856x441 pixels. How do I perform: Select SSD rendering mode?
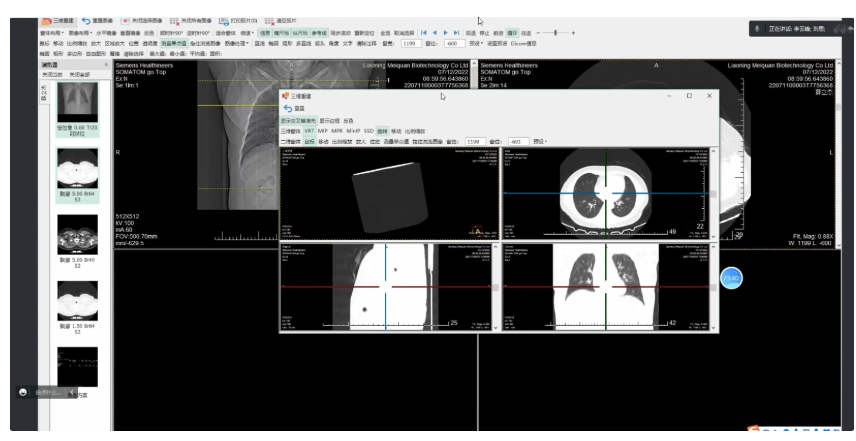click(x=369, y=132)
